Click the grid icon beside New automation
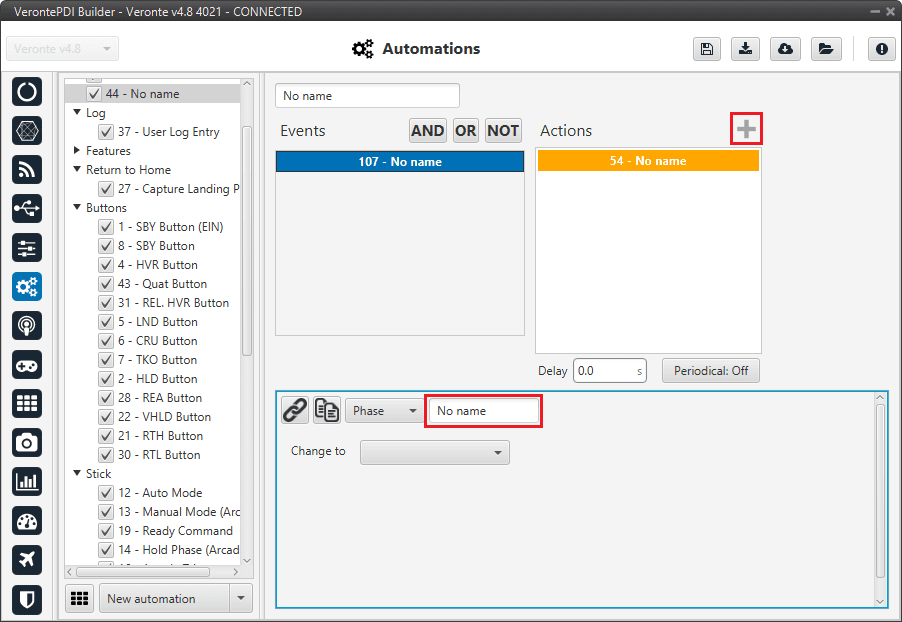This screenshot has width=902, height=622. (x=79, y=598)
